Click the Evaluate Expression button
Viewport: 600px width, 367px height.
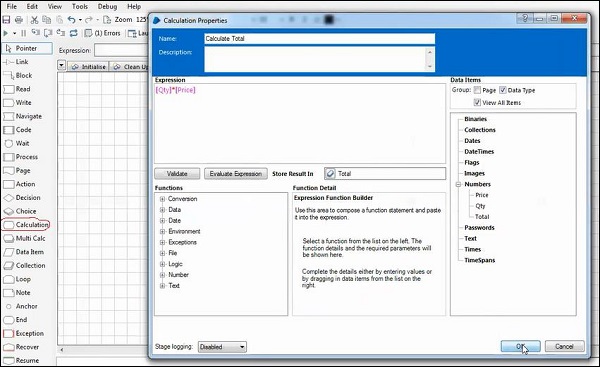point(236,174)
